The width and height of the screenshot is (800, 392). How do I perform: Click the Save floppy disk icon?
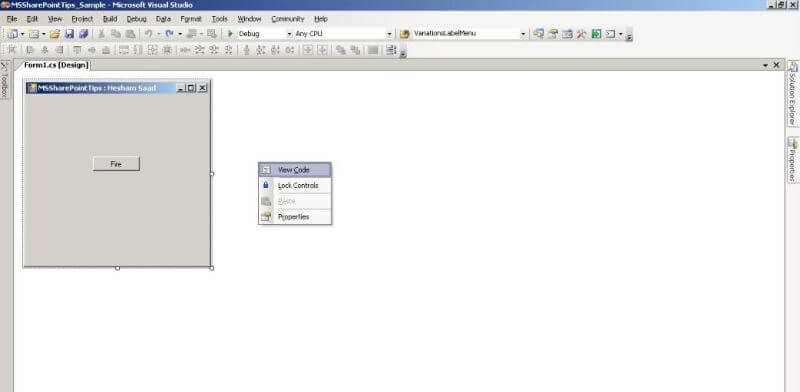pos(69,34)
